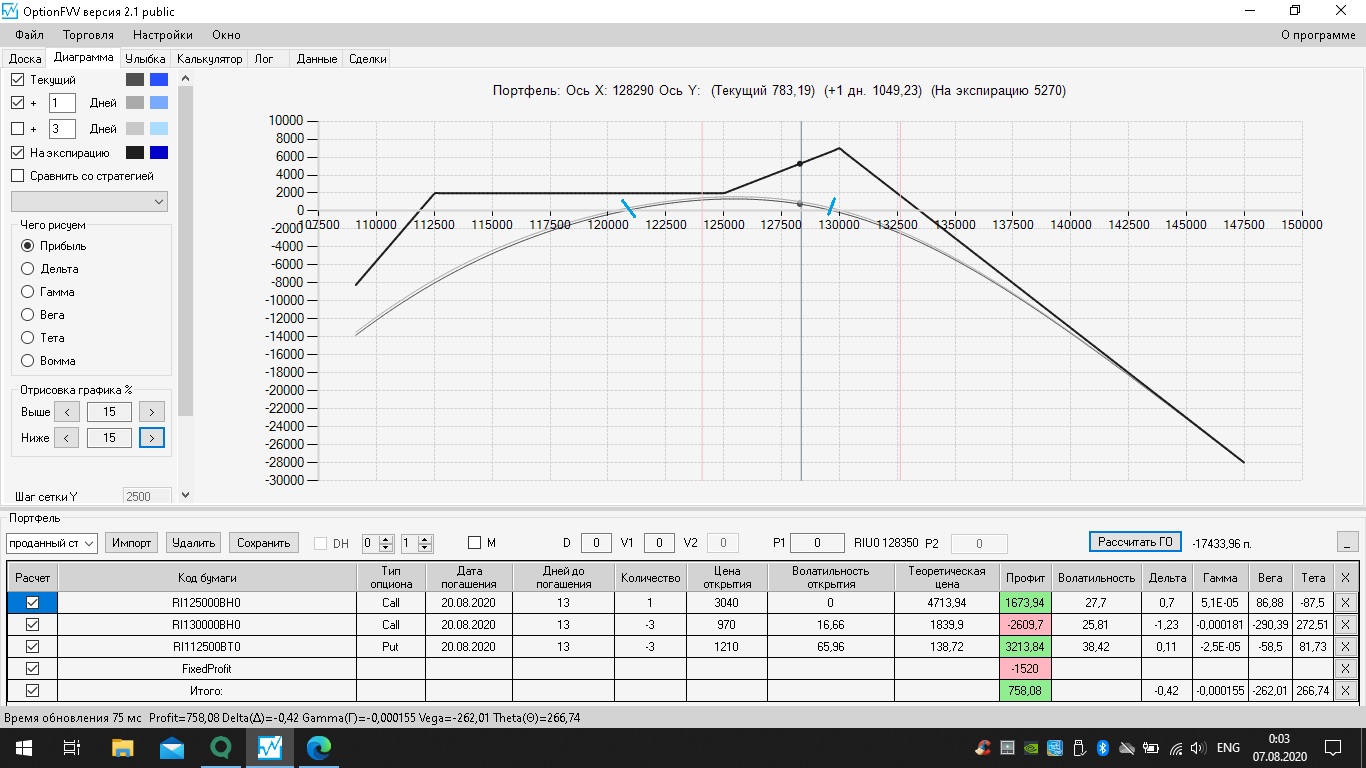Viewport: 1366px width, 768px height.
Task: Decrease Ниже percent with left arrow
Action: 66,438
